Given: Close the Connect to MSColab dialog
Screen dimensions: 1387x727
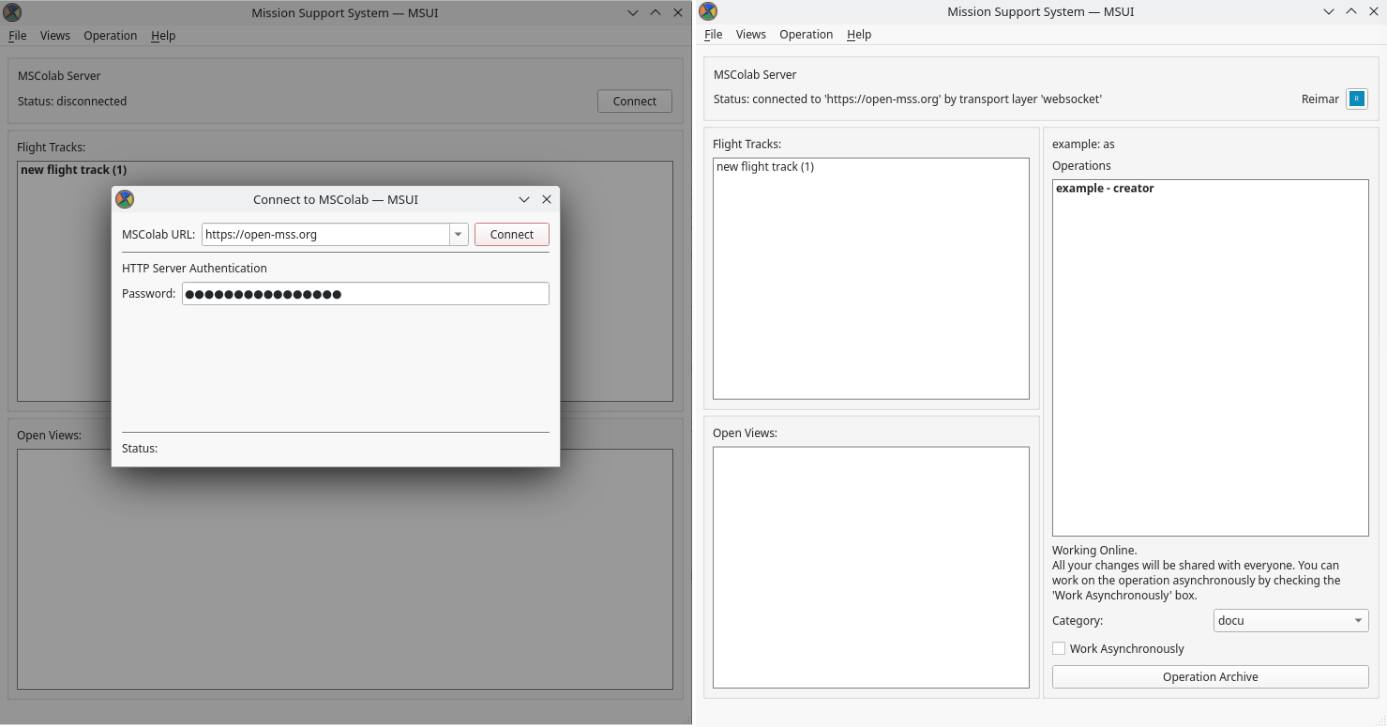Looking at the screenshot, I should tap(546, 199).
